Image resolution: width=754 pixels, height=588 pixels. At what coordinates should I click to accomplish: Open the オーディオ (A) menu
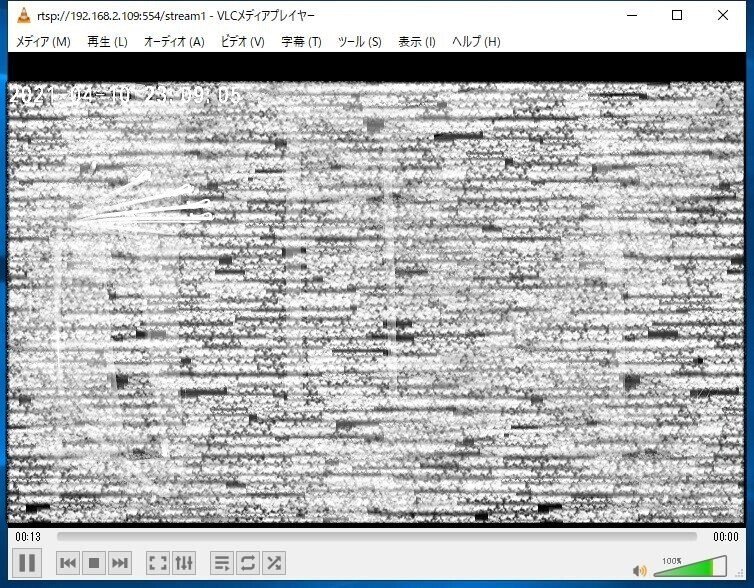point(174,42)
